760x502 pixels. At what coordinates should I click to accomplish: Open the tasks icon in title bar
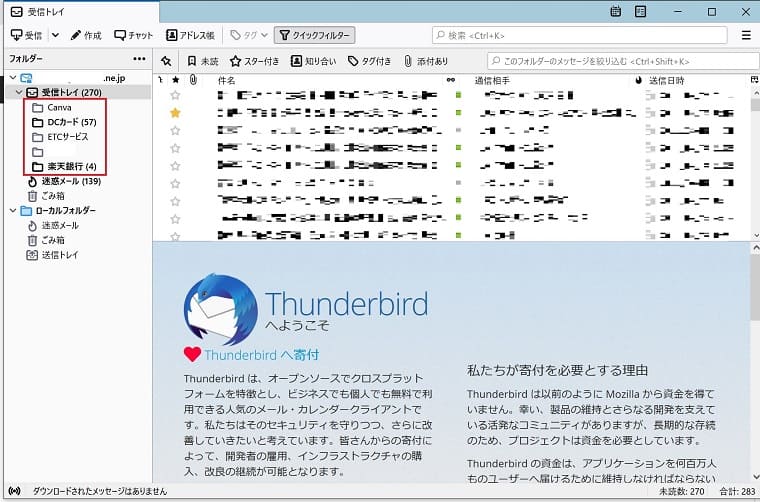point(640,12)
